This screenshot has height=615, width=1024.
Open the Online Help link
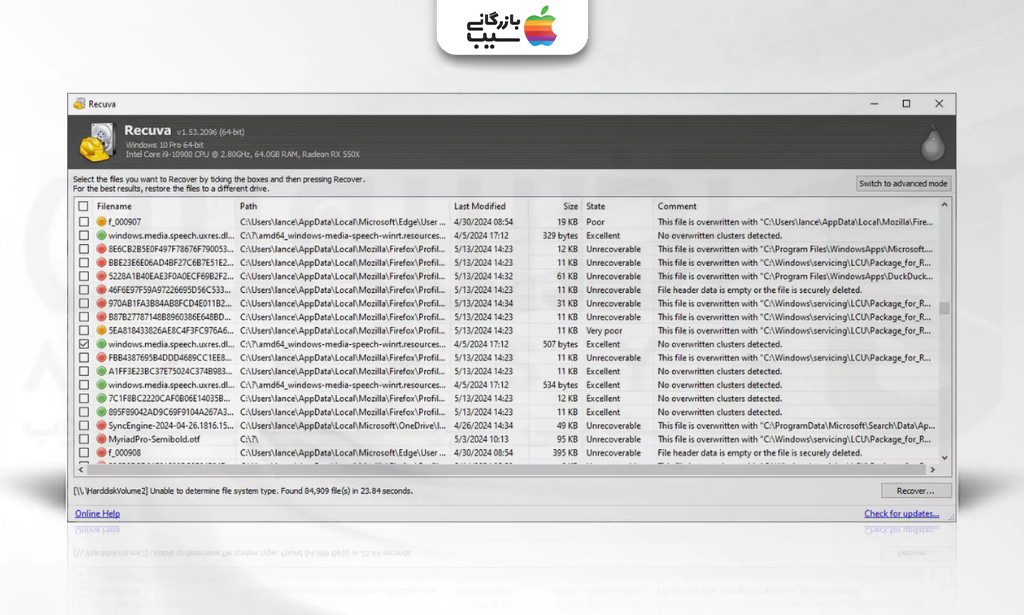pos(97,514)
